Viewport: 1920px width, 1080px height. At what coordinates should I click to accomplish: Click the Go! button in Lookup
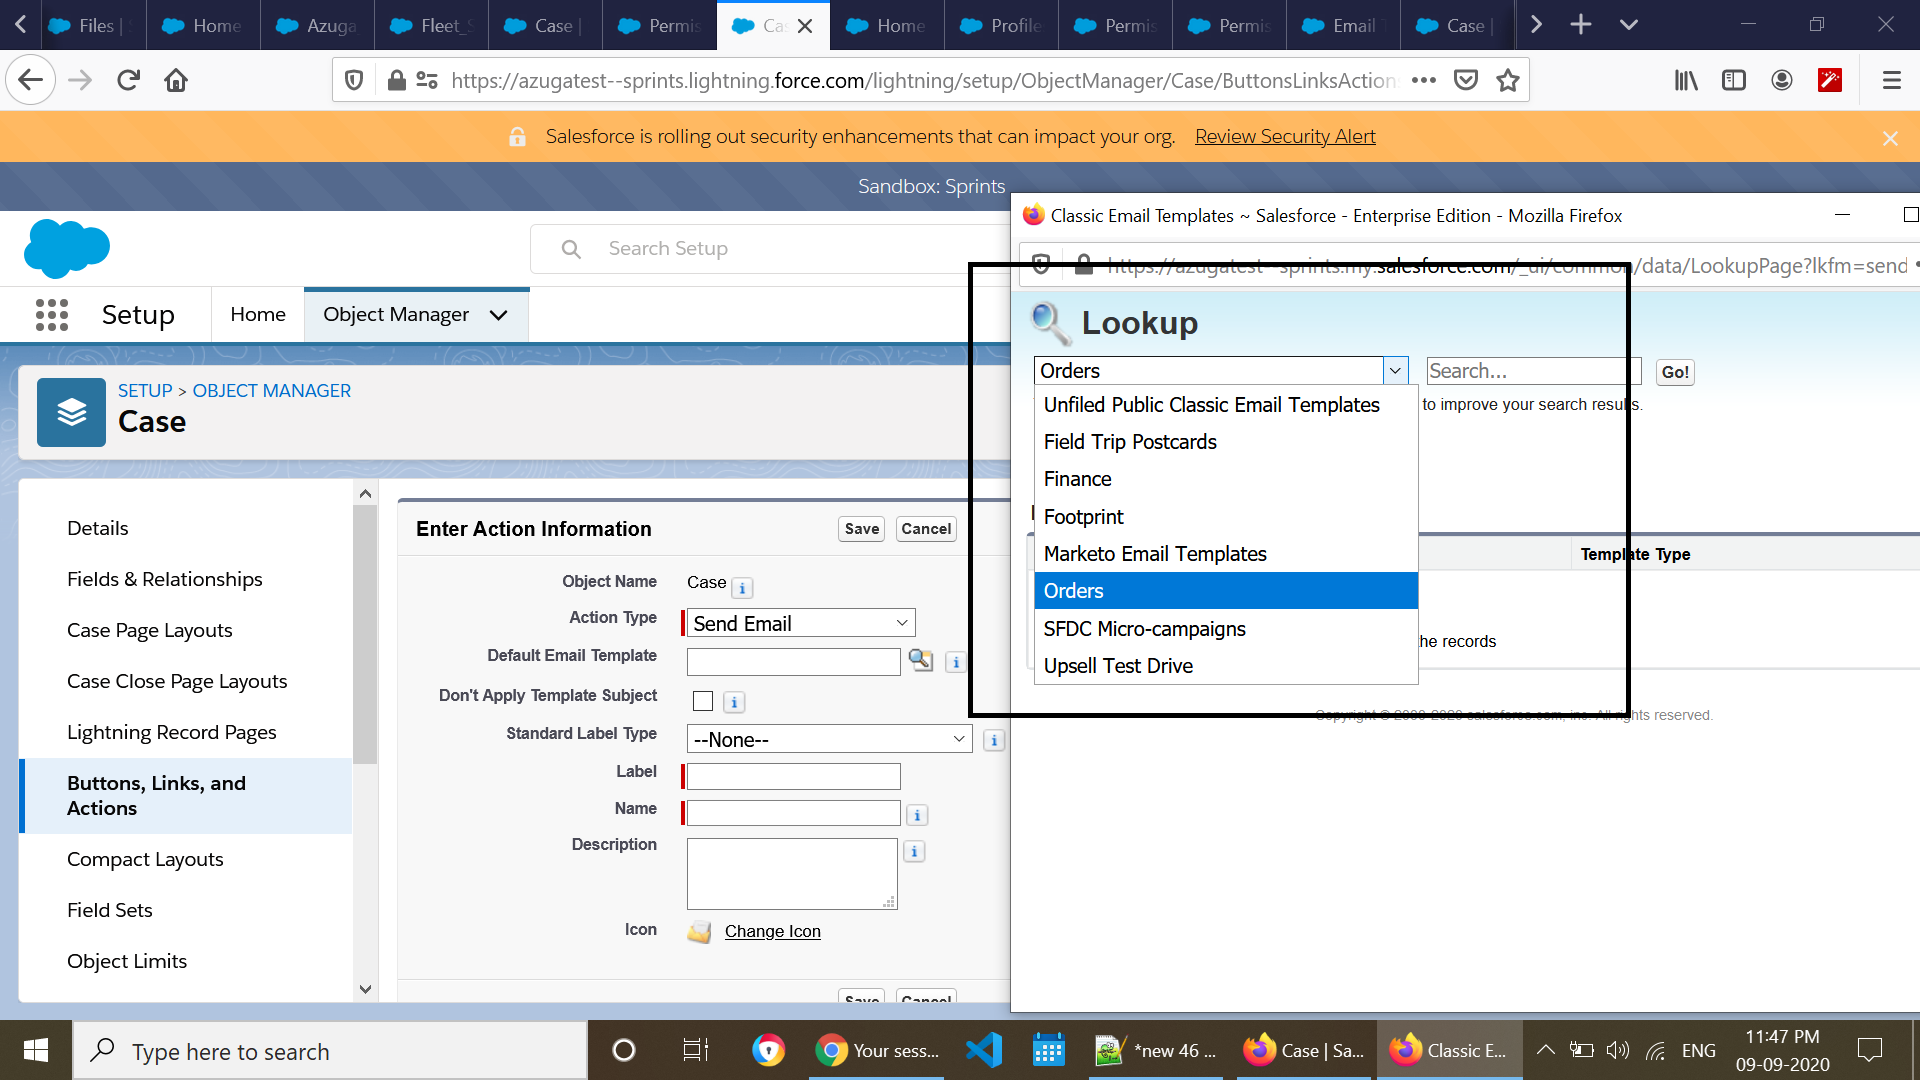click(x=1675, y=372)
